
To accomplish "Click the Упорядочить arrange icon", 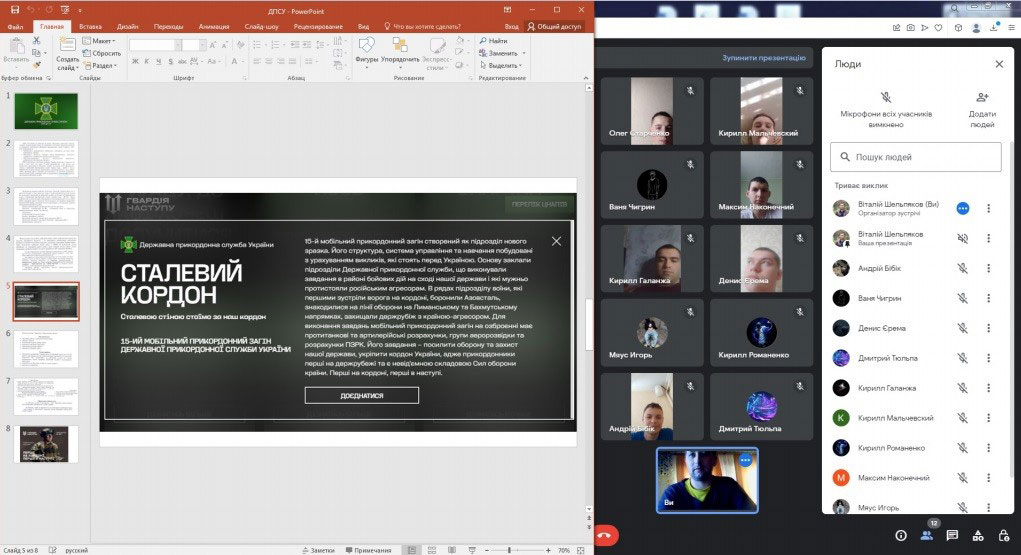I will pyautogui.click(x=400, y=45).
